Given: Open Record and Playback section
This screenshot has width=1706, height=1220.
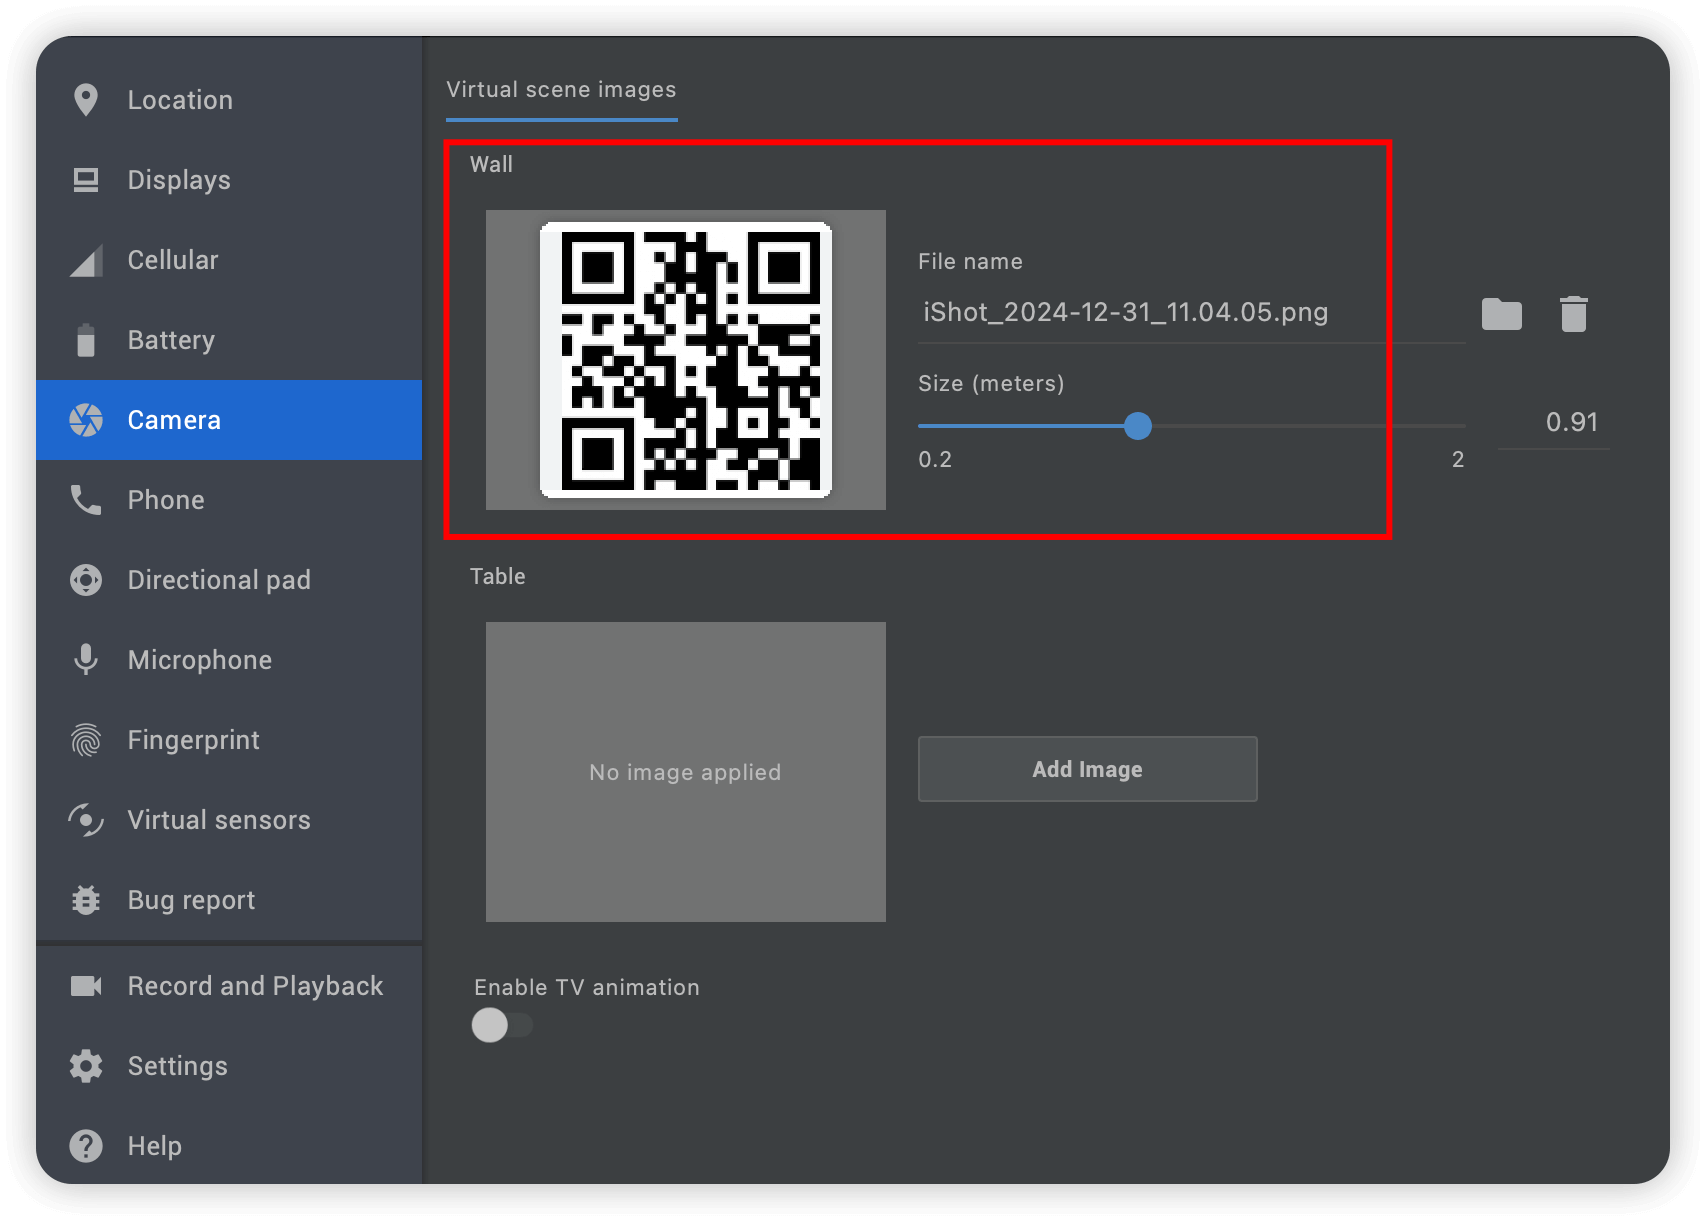Looking at the screenshot, I should [x=254, y=986].
